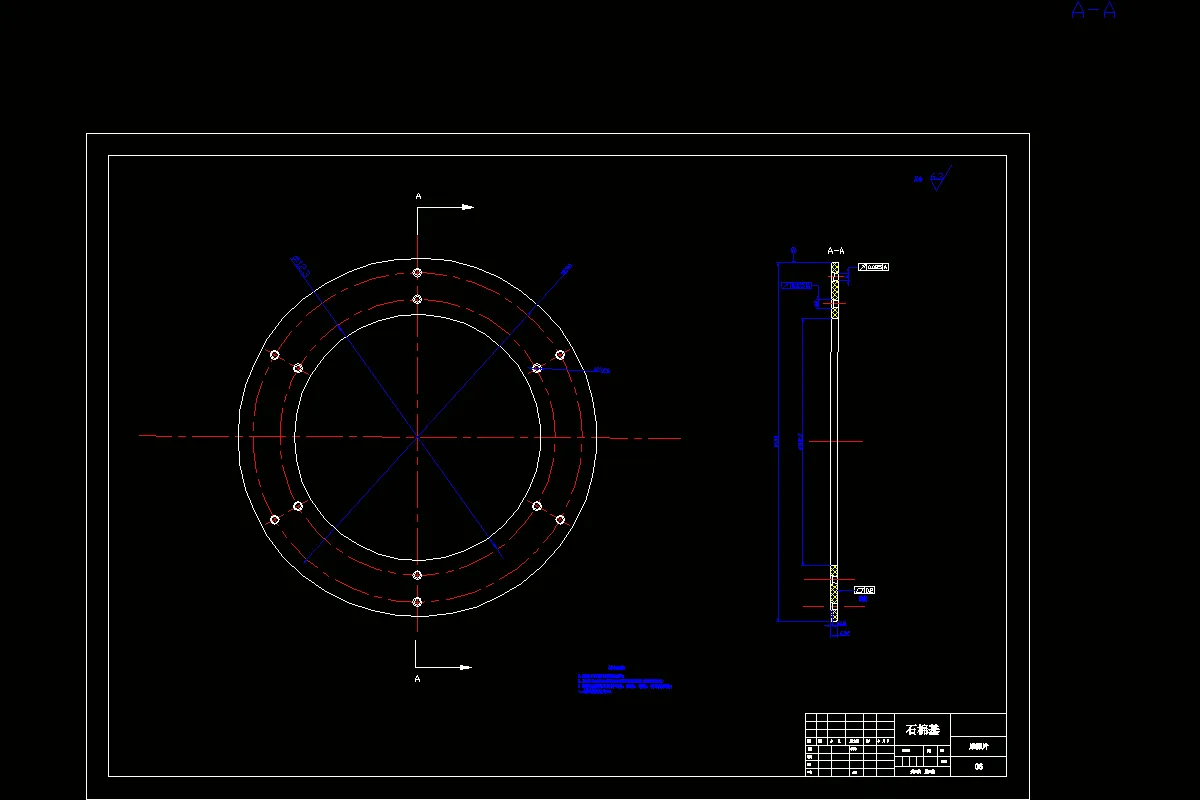1200x800 pixels.
Task: Click the ring center where the centerlines cross
Action: pos(417,437)
